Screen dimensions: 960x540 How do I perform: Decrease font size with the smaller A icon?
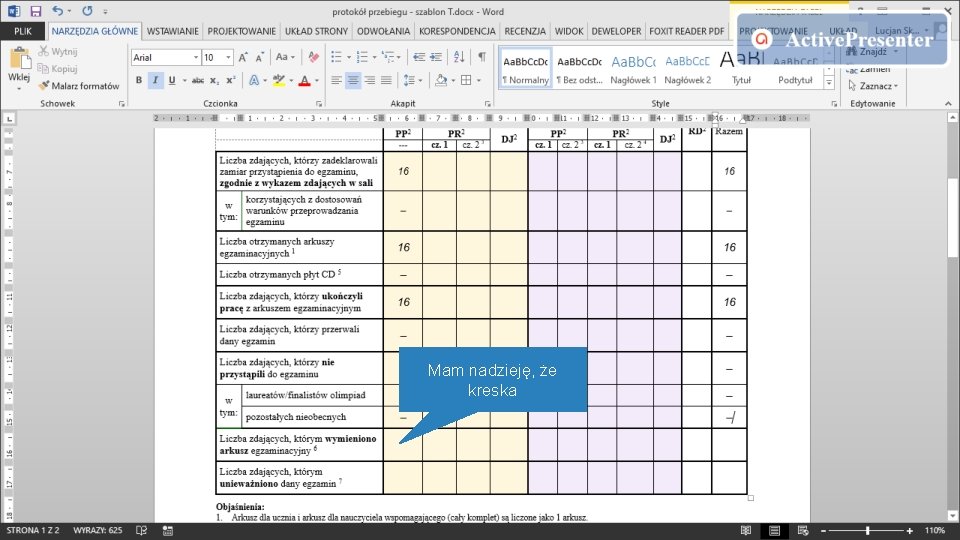click(x=260, y=57)
